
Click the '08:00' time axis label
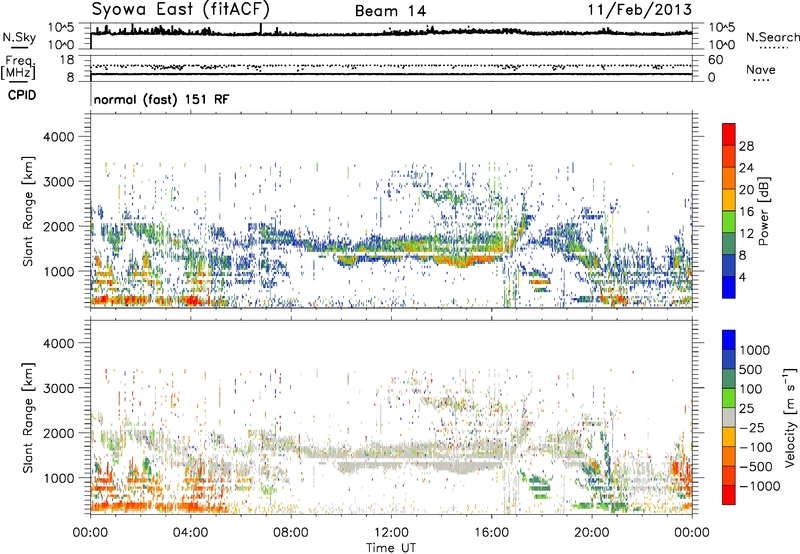click(x=291, y=533)
